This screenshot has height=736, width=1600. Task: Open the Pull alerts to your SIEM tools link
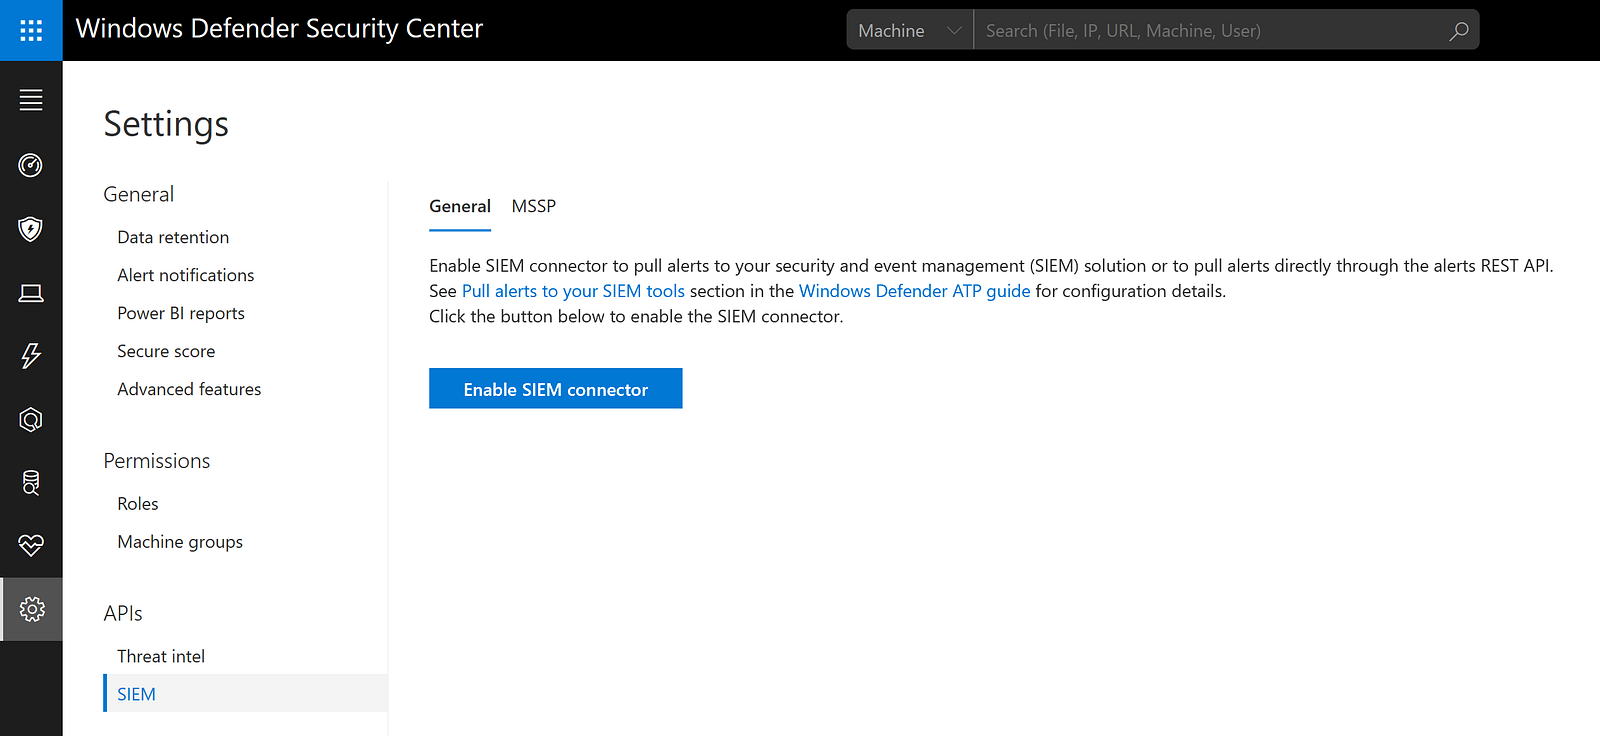(x=573, y=291)
